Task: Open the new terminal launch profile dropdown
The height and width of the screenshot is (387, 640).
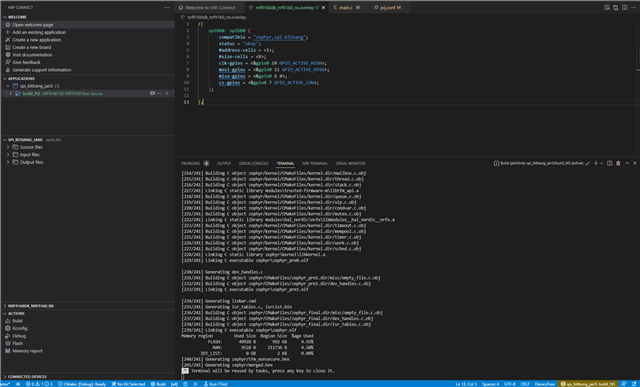Action: coord(602,163)
